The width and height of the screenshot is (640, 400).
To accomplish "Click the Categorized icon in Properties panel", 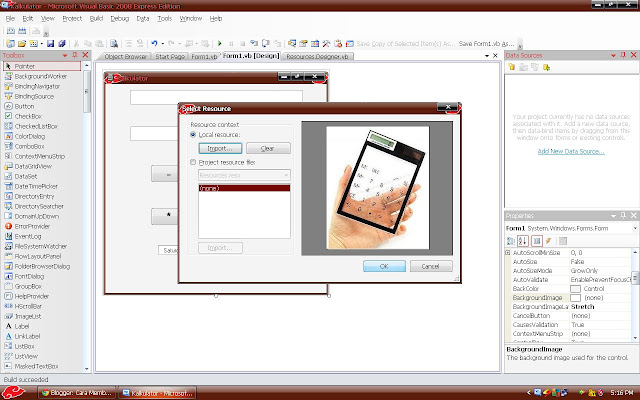I will click(x=511, y=241).
